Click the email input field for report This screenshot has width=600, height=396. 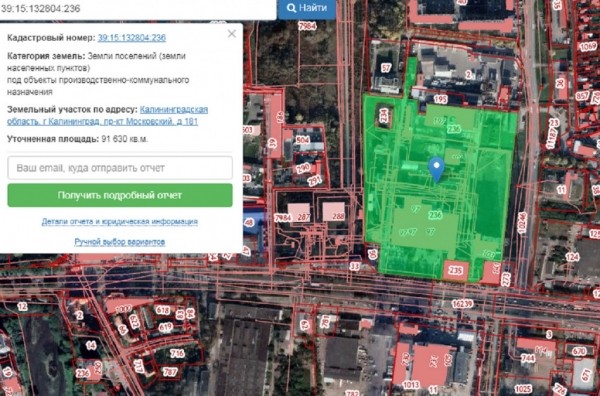(120, 168)
